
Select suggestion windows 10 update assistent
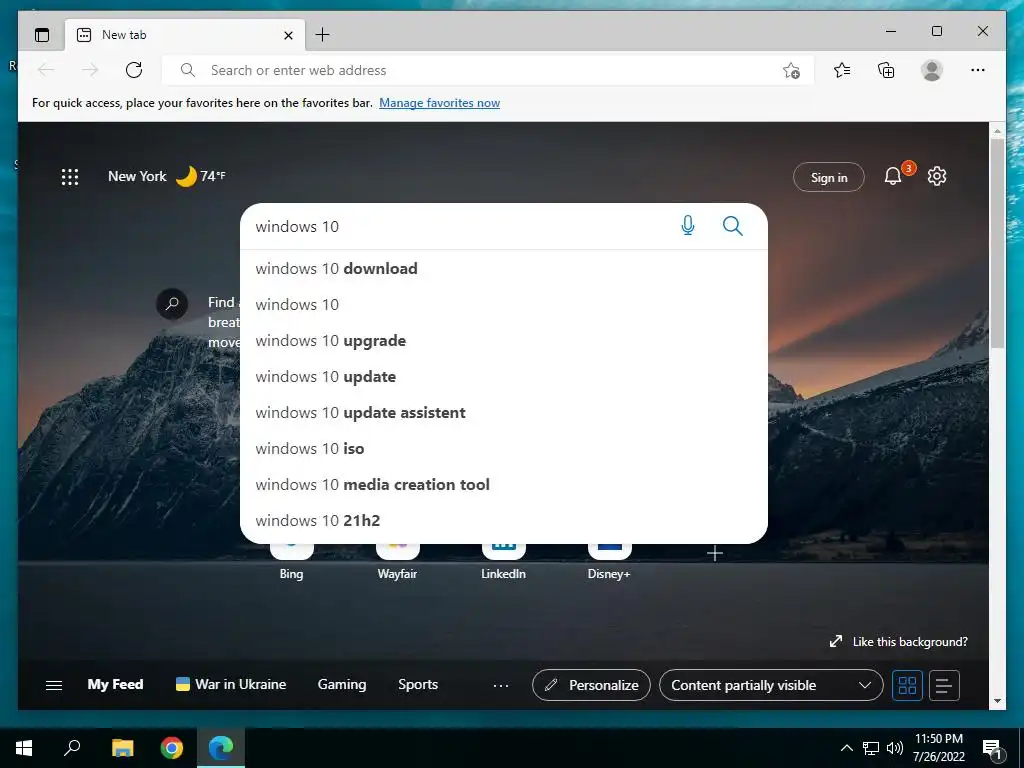(x=504, y=412)
